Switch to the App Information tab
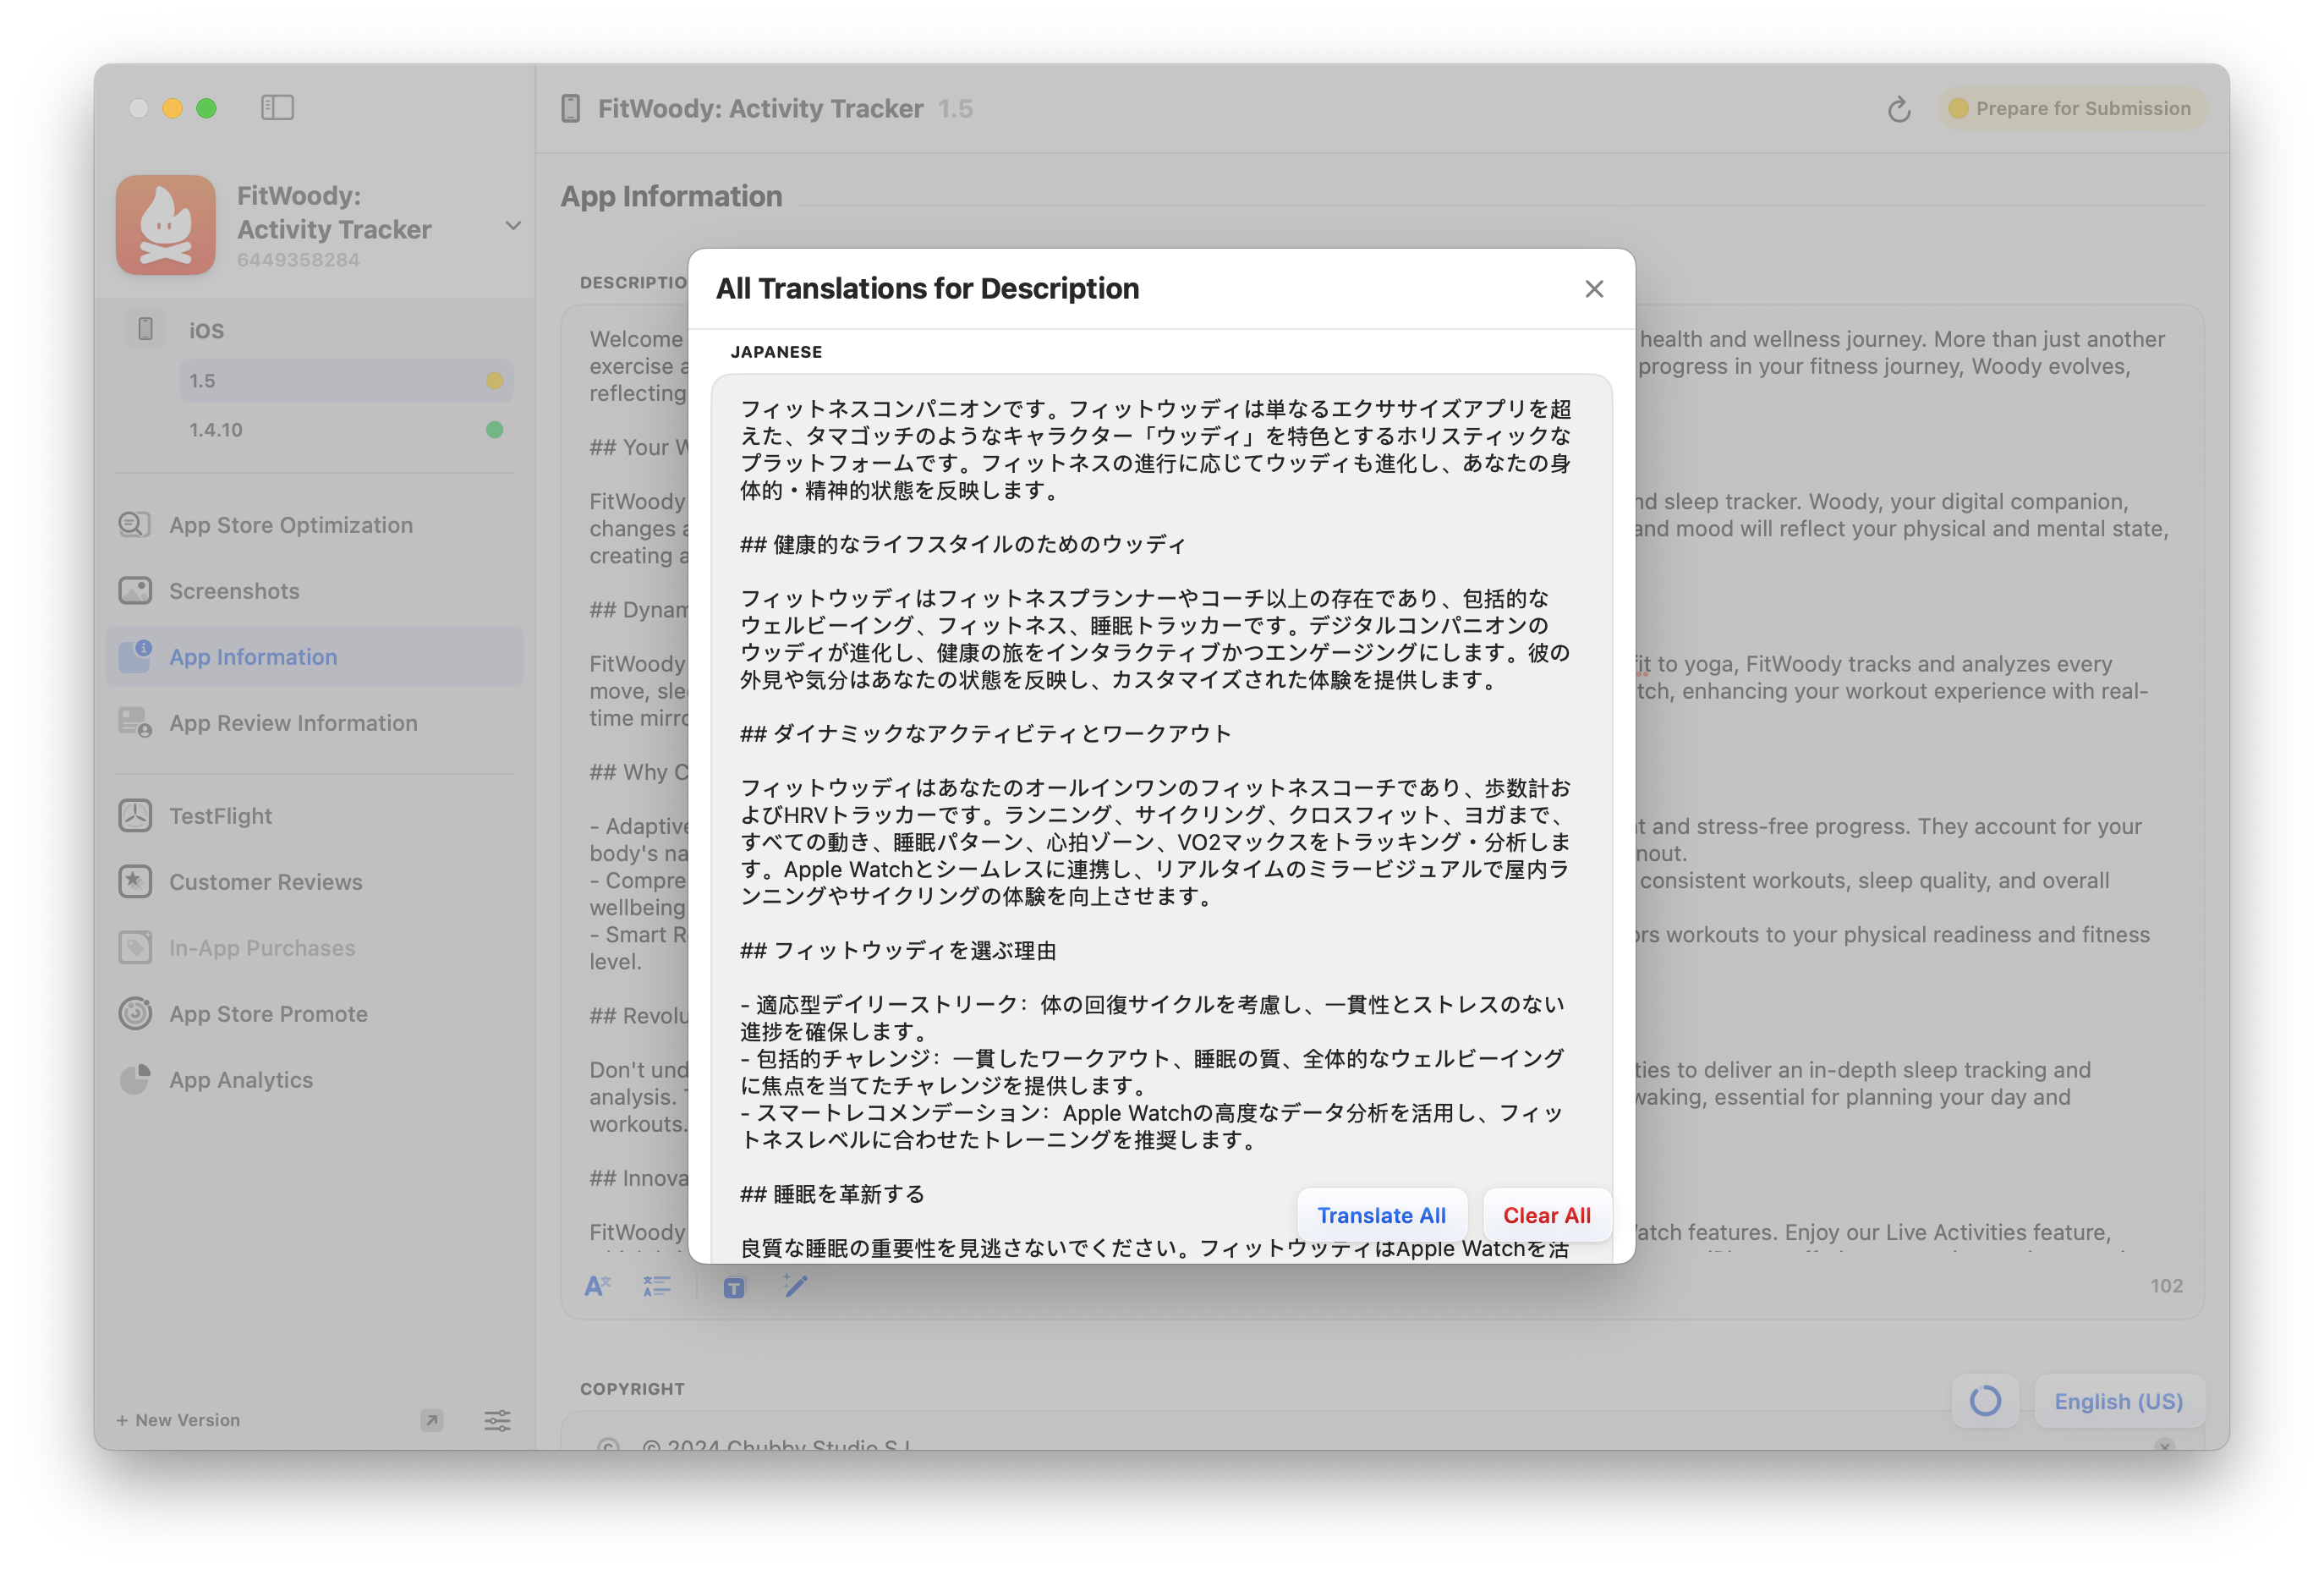This screenshot has height=1575, width=2324. pyautogui.click(x=251, y=656)
